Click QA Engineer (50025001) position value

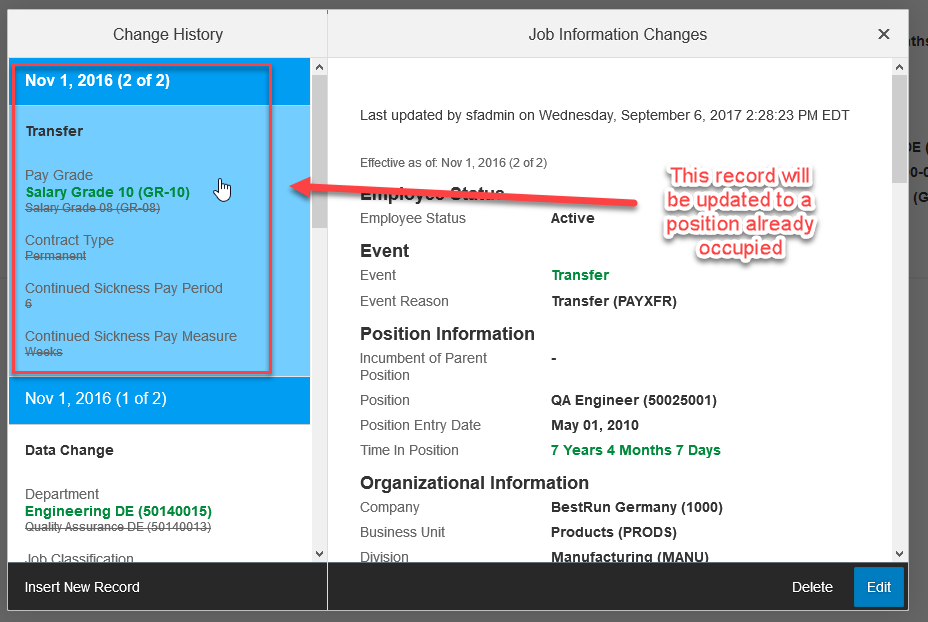point(633,400)
